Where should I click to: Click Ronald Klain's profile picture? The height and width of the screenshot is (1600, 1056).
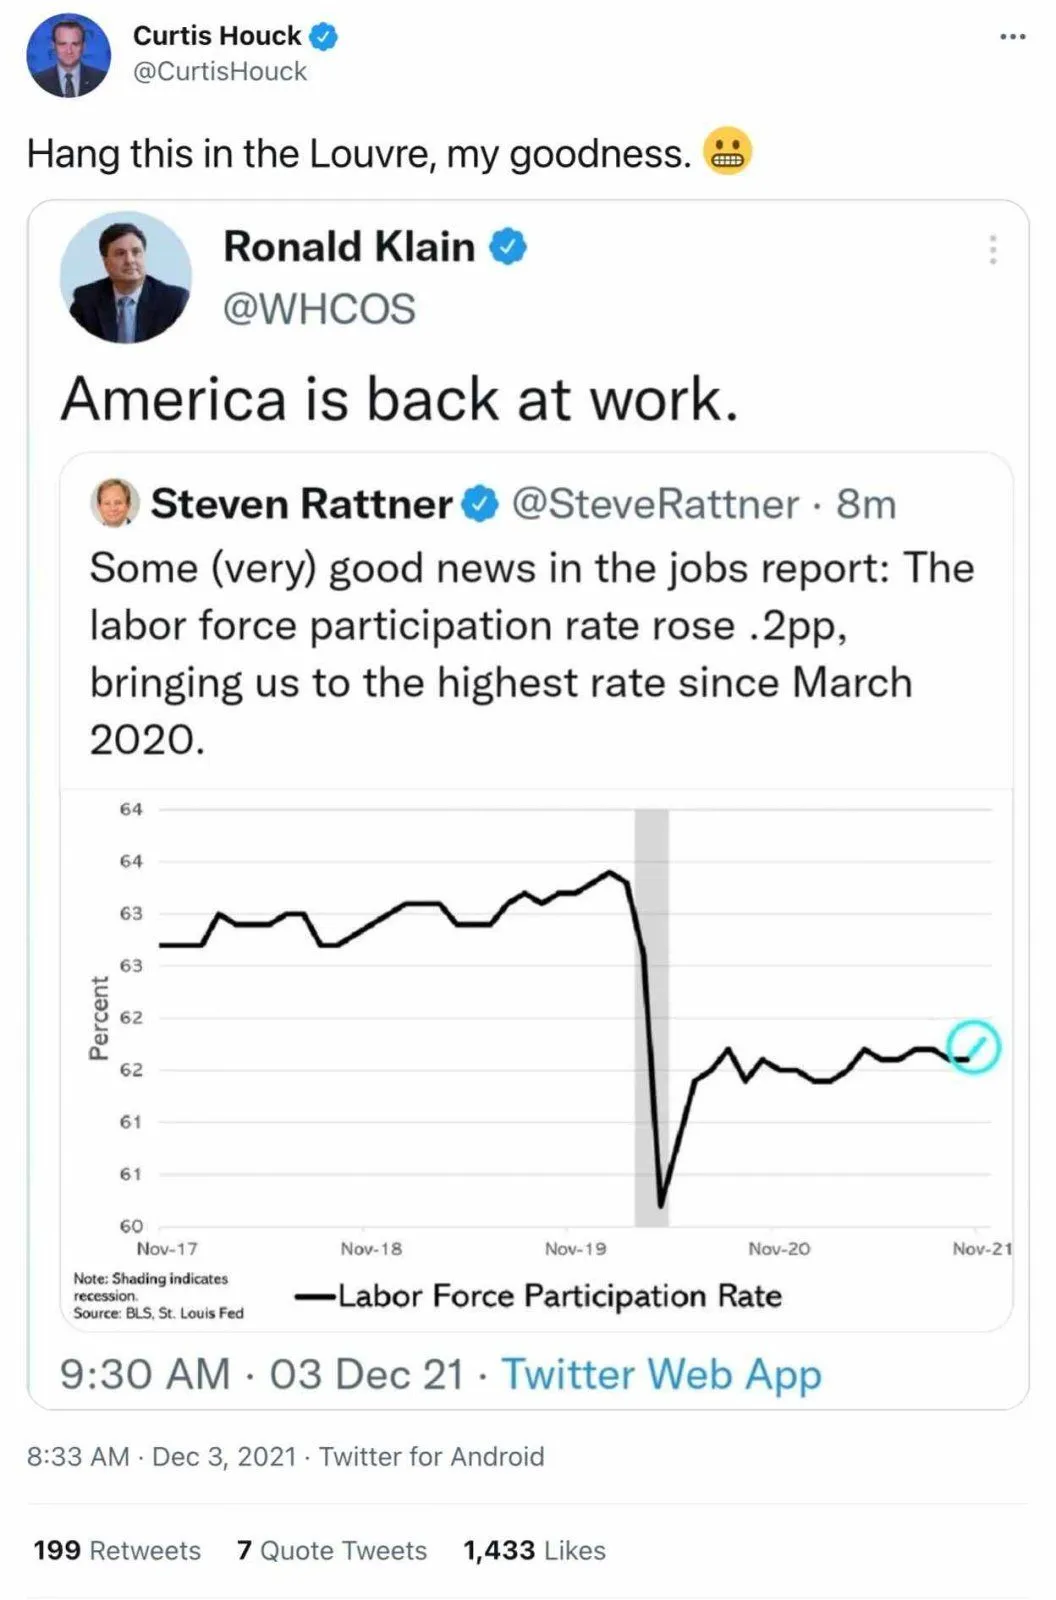126,277
